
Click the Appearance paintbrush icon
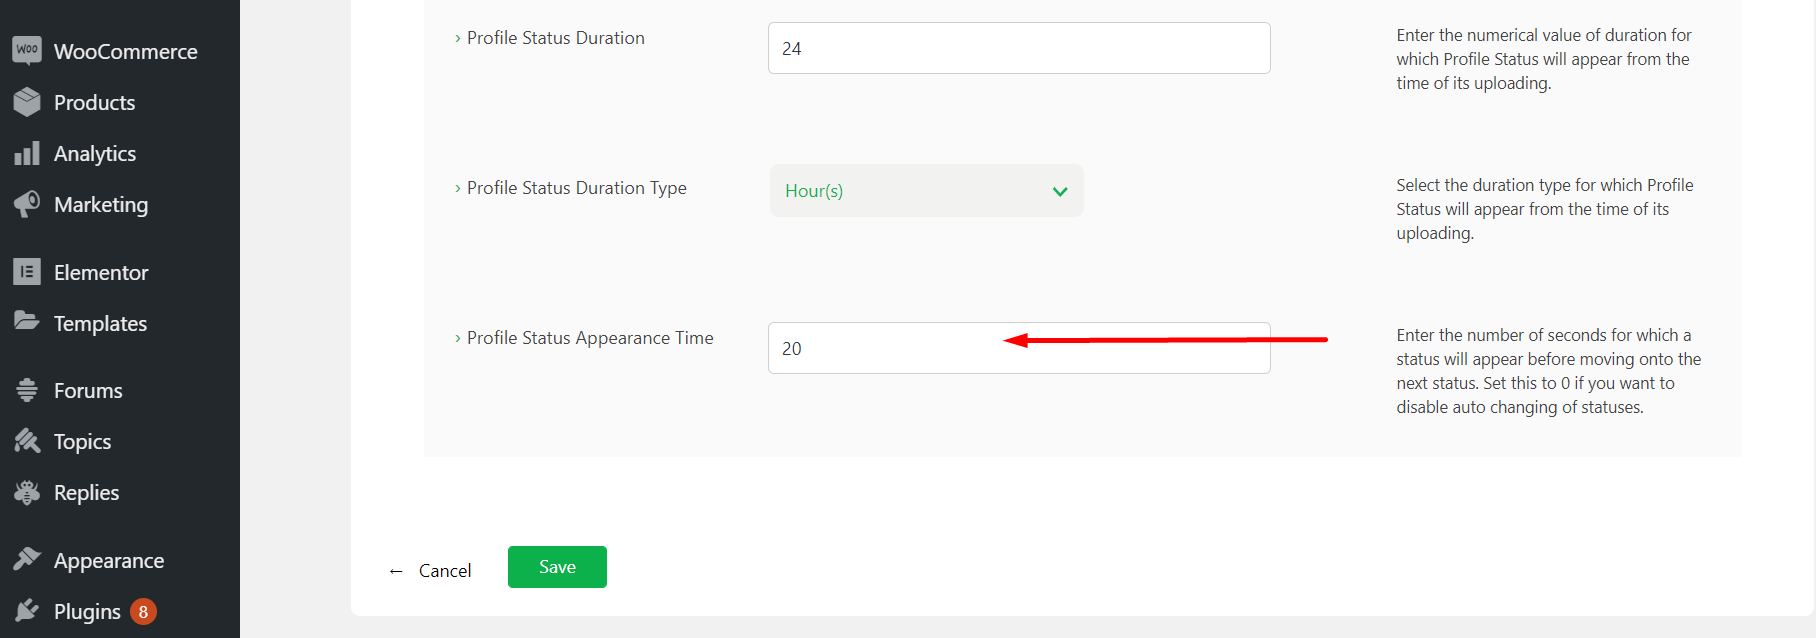[27, 560]
